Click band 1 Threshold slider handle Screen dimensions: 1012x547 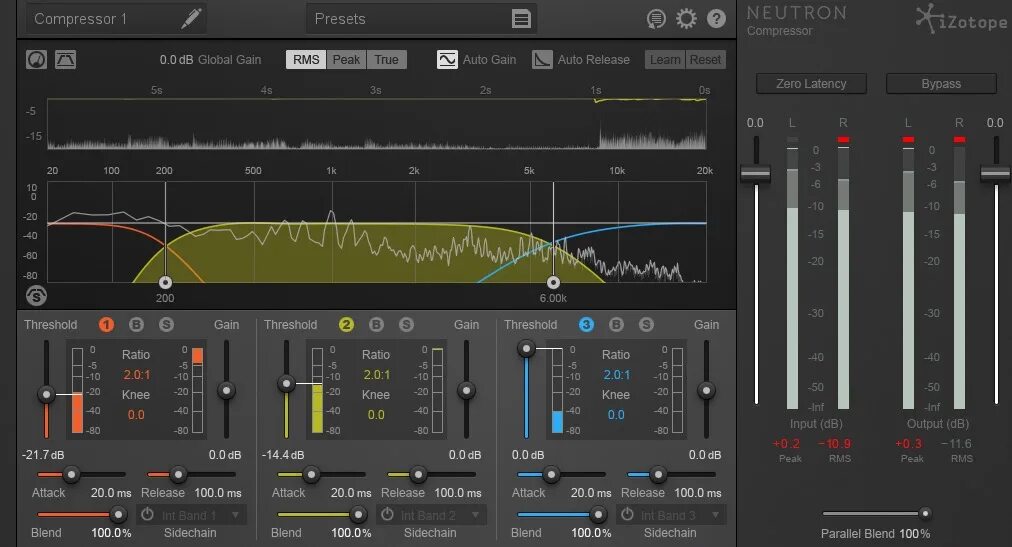coord(46,394)
